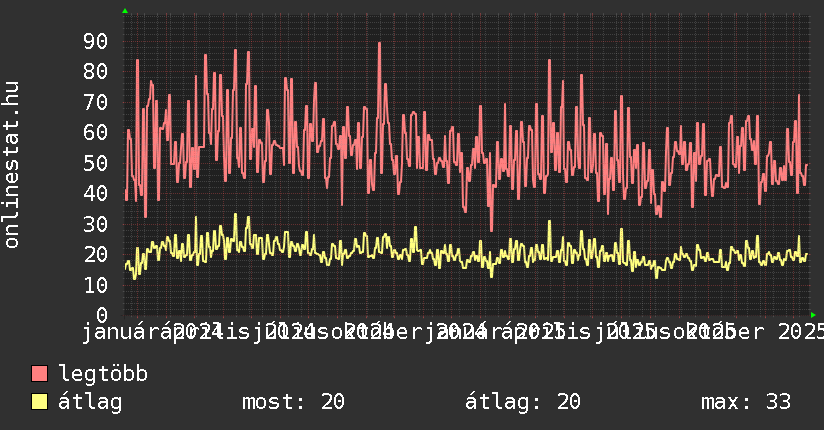Select the yellow átlag legend swatch
This screenshot has width=824, height=430.
click(x=40, y=402)
